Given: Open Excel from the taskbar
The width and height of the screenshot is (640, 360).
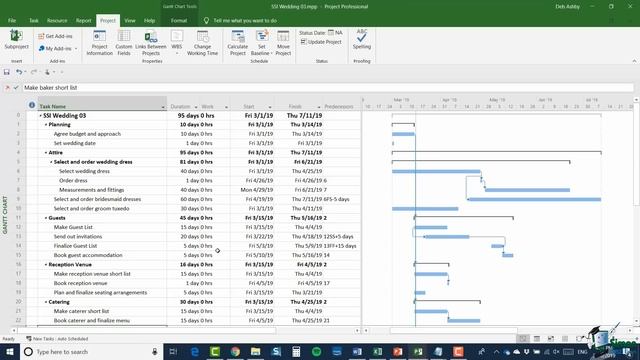Looking at the screenshot, I should coord(378,351).
